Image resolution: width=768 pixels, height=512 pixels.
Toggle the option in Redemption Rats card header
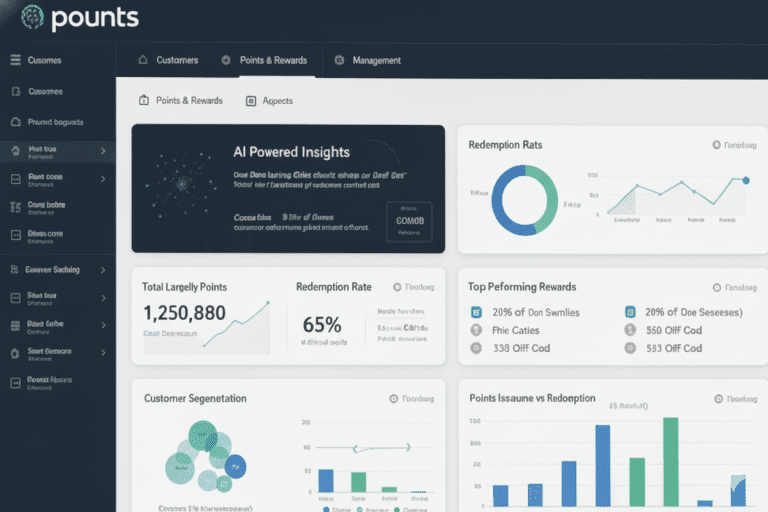[x=716, y=145]
